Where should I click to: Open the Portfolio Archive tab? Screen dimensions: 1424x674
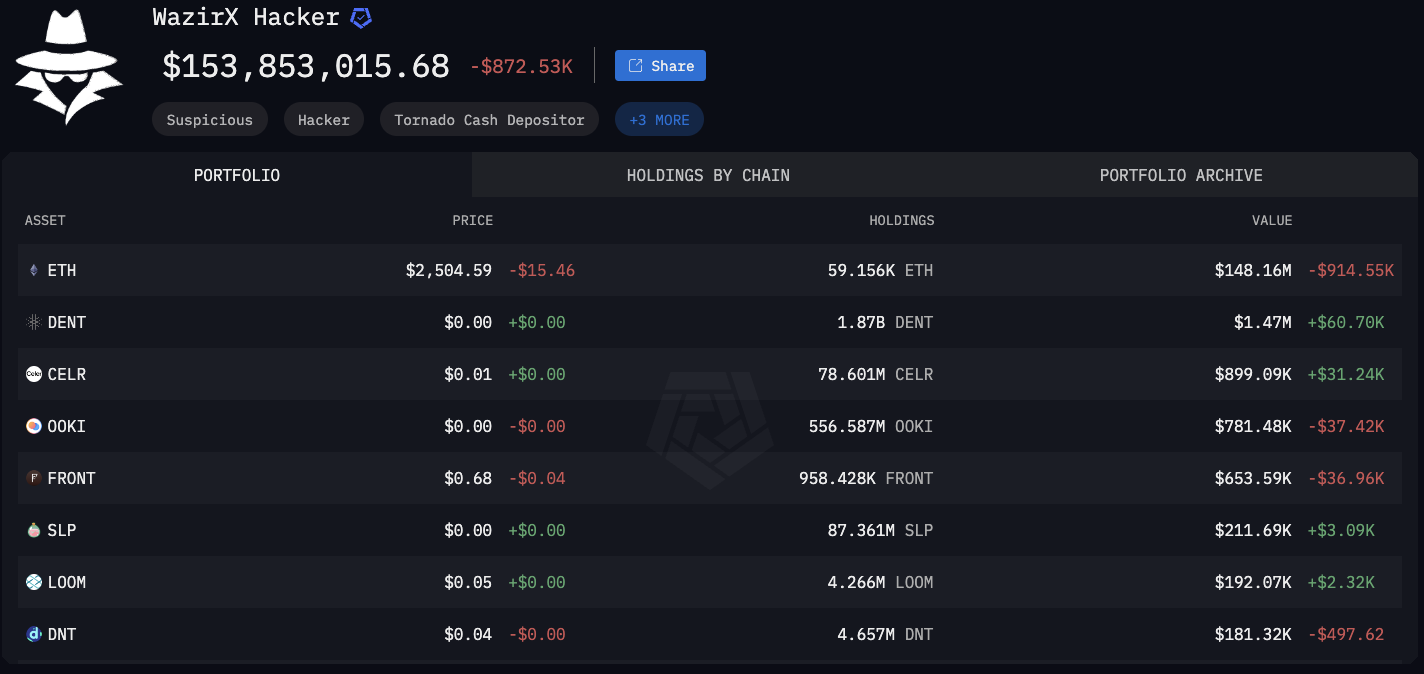click(1181, 175)
